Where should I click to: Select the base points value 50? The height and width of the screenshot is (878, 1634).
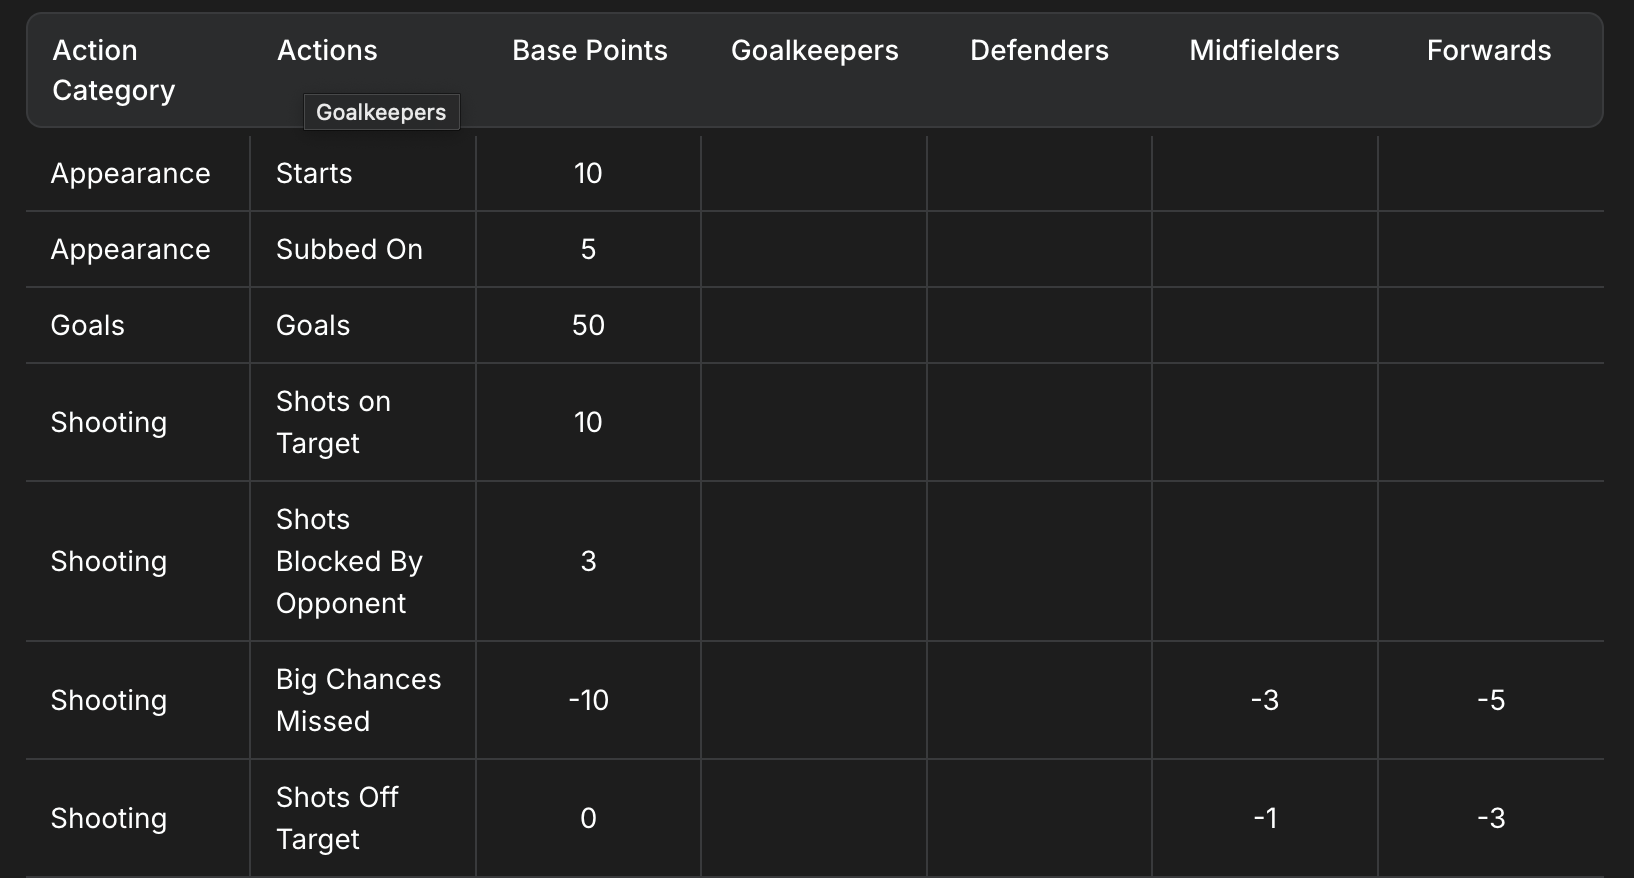click(588, 325)
